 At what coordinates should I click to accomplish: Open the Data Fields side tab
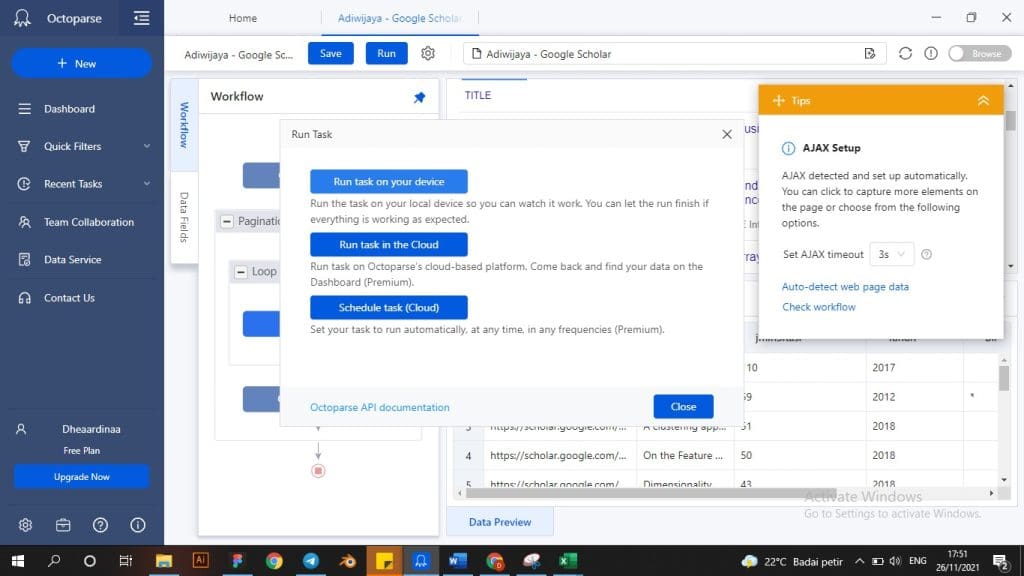[x=184, y=218]
